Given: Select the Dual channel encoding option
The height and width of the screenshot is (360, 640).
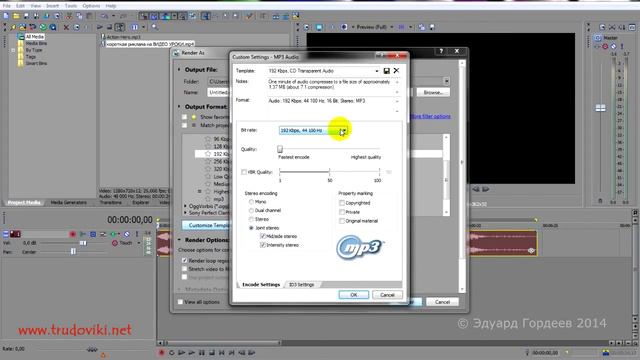Looking at the screenshot, I should pyautogui.click(x=251, y=211).
